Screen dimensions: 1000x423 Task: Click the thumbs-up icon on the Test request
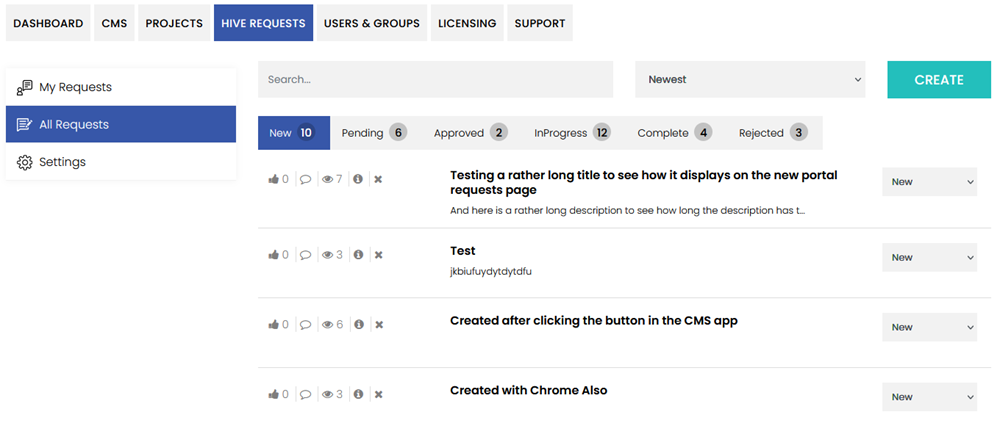(x=273, y=255)
